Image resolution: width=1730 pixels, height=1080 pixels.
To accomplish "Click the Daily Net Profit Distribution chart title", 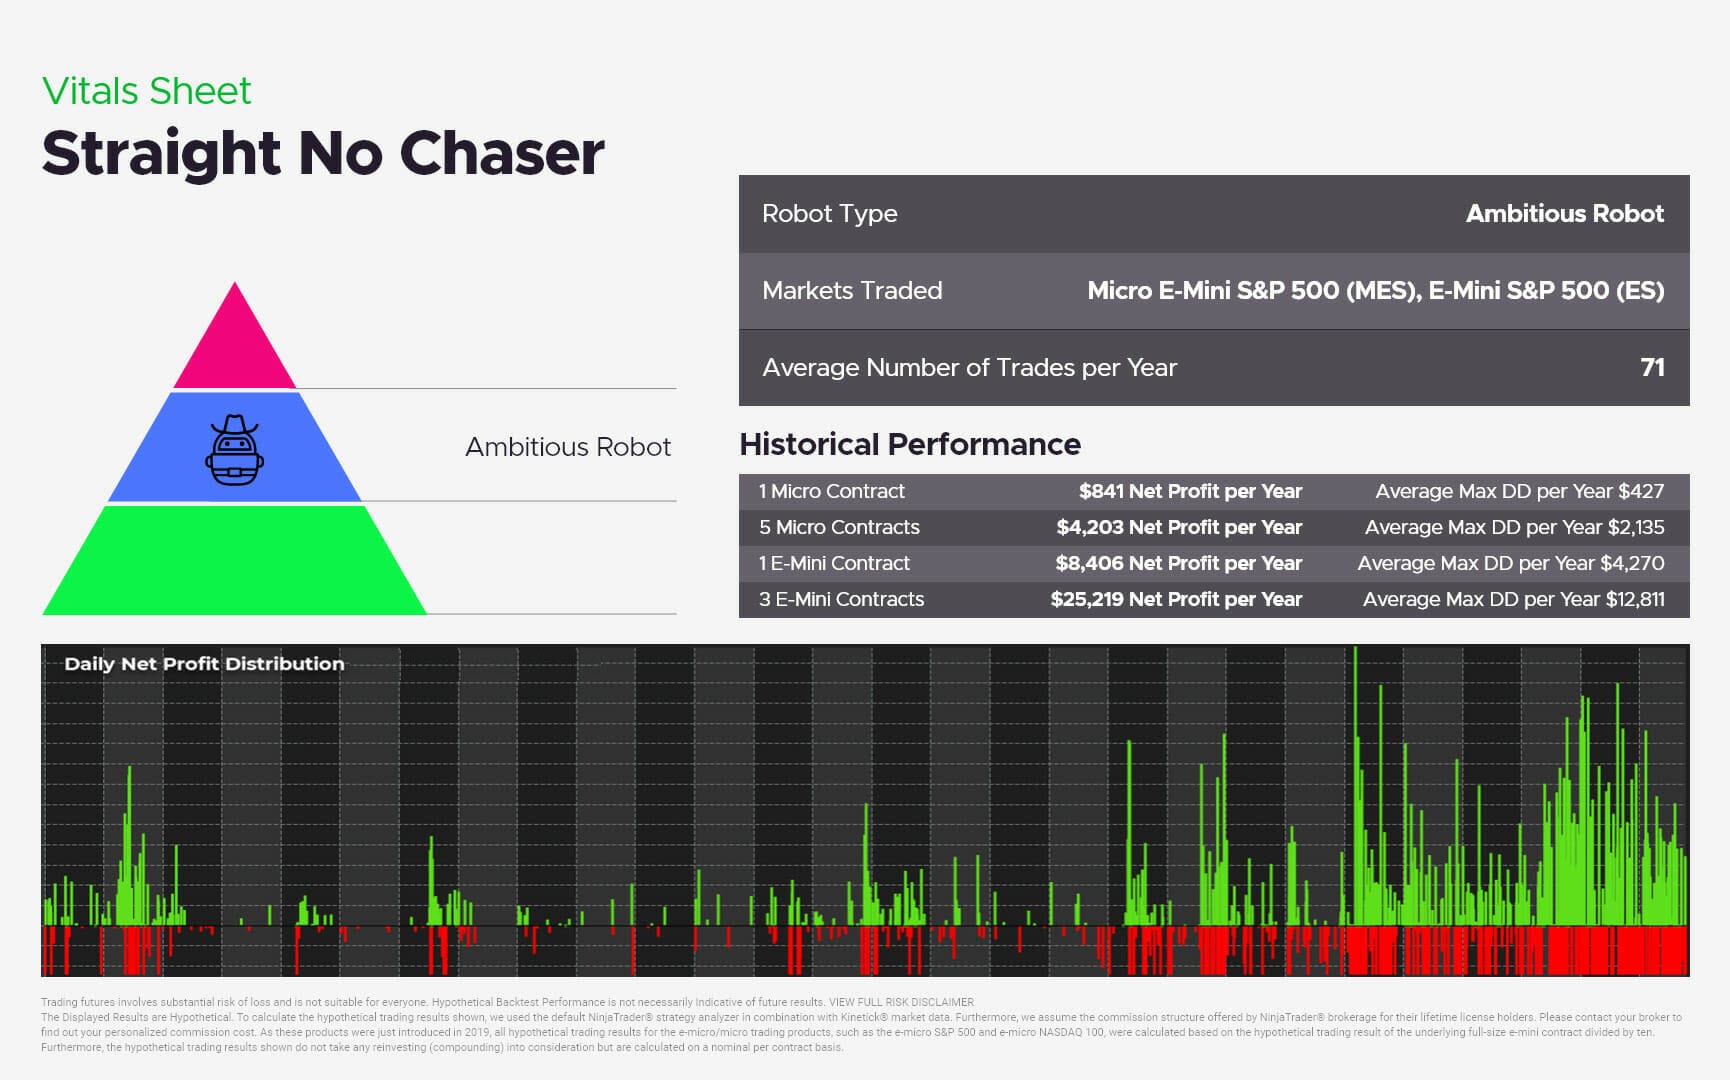I will coord(204,664).
